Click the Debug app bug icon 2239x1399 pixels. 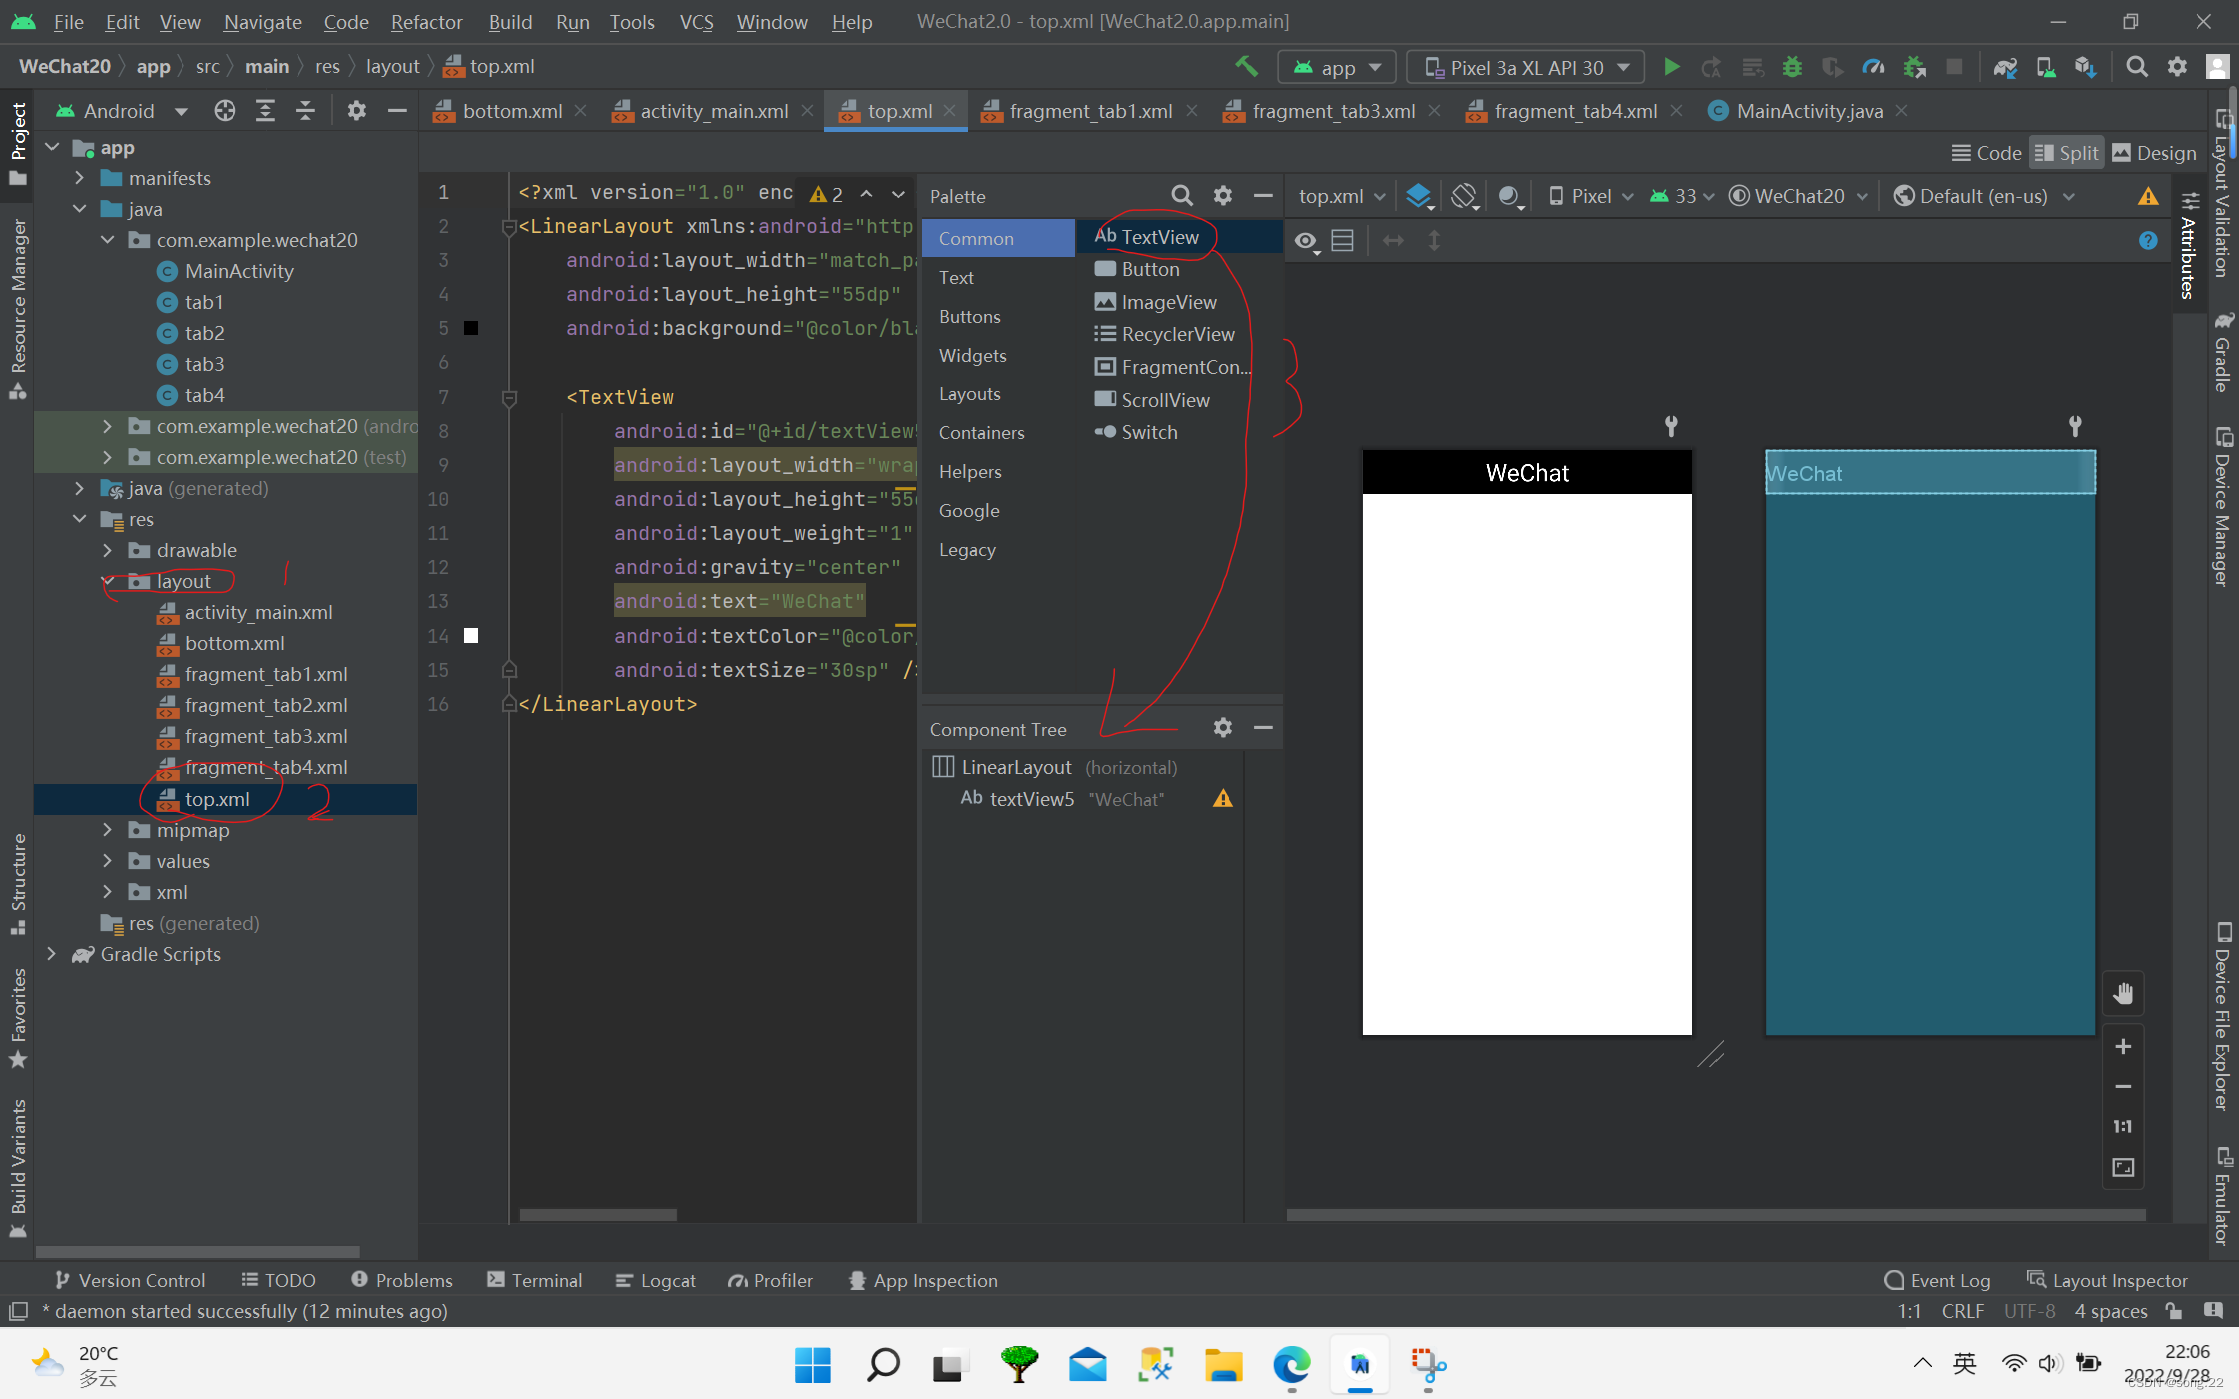point(1792,67)
